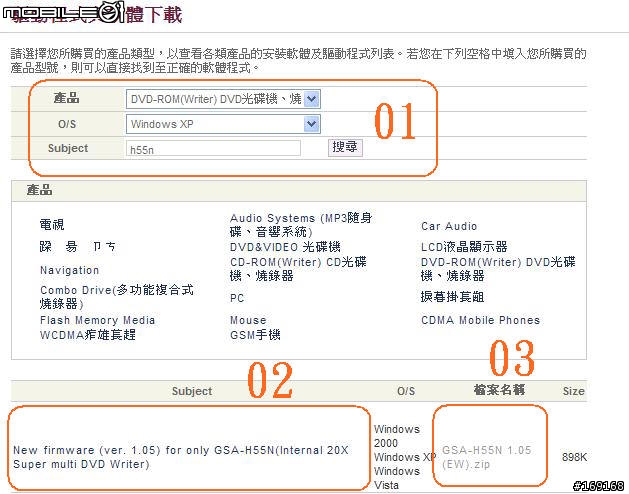
Task: Open the Combo Drive(多功能複合式燒錄器) category
Action: coord(116,297)
